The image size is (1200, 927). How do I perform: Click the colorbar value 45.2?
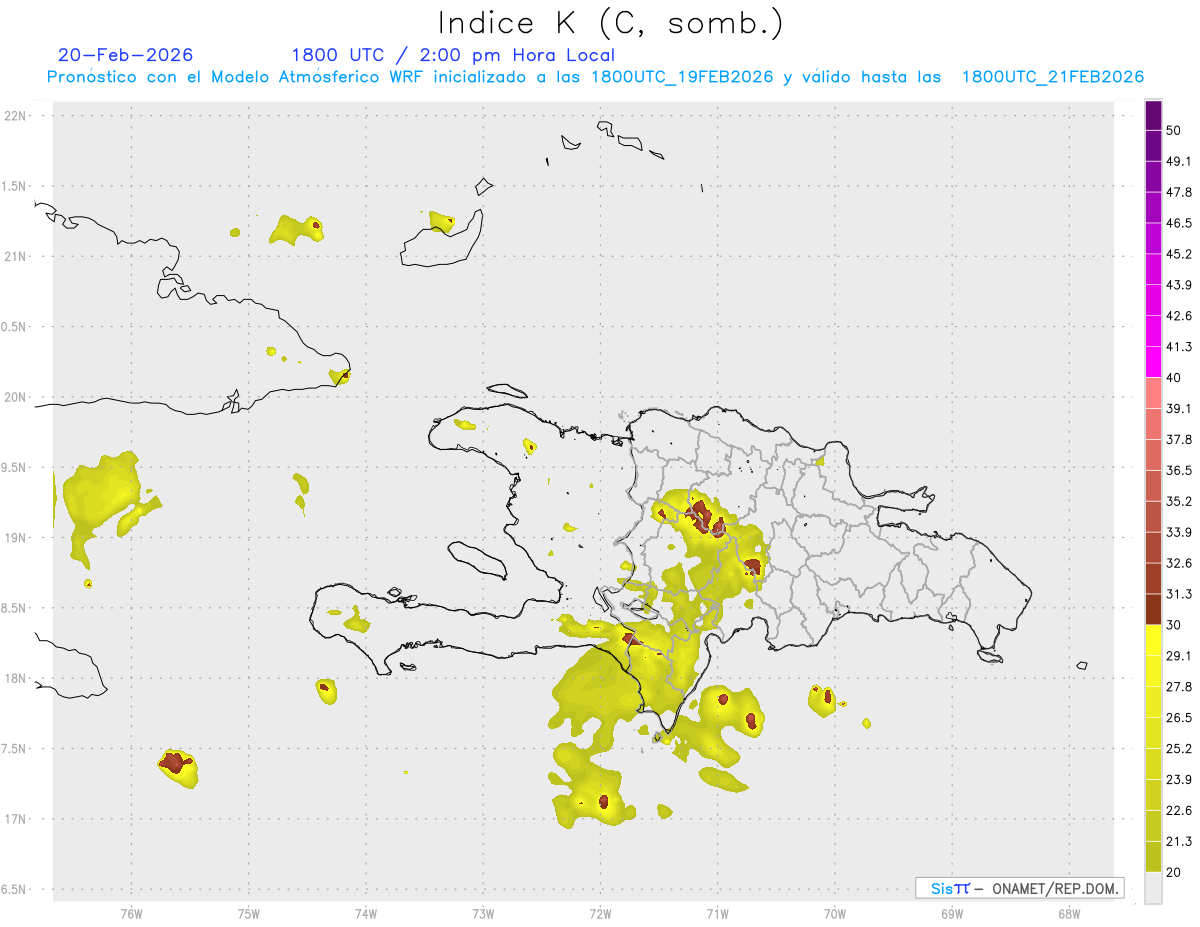(1179, 254)
